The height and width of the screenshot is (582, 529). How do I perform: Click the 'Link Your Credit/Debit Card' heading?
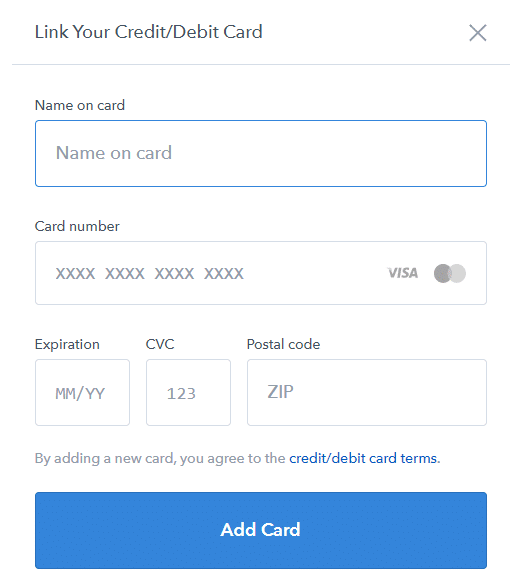(x=148, y=32)
